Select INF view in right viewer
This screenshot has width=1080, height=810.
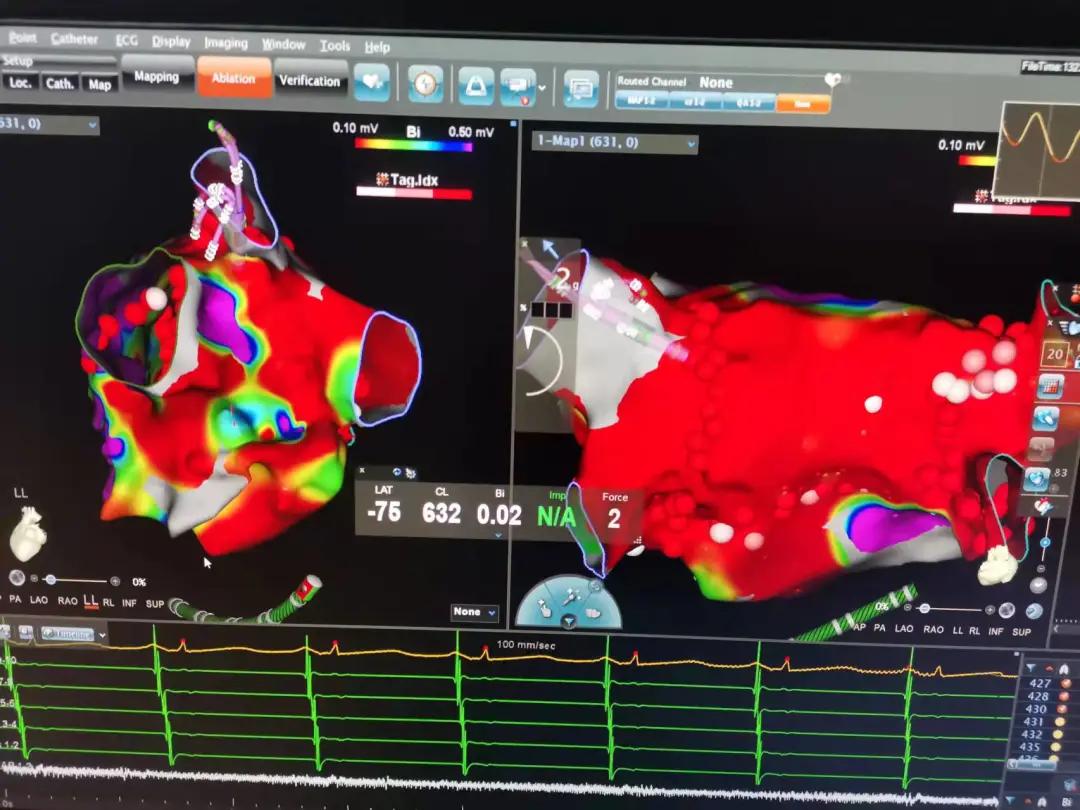996,631
